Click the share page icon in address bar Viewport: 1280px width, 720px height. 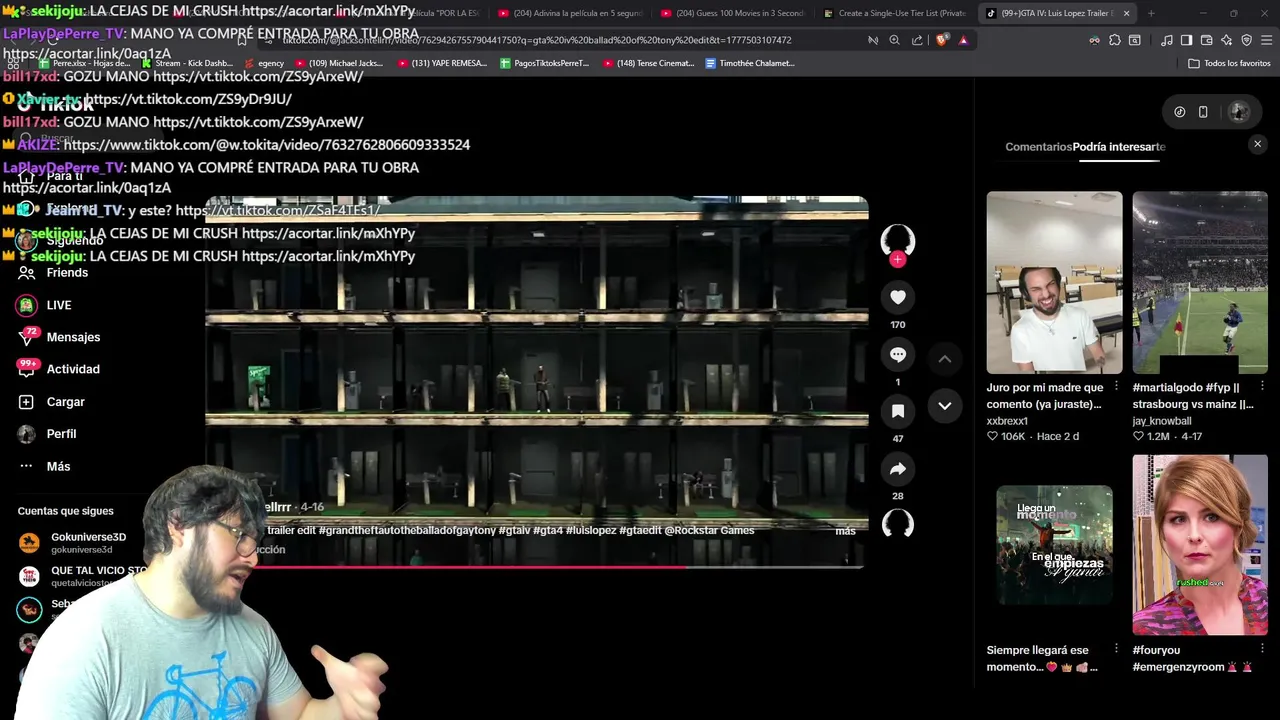point(917,40)
